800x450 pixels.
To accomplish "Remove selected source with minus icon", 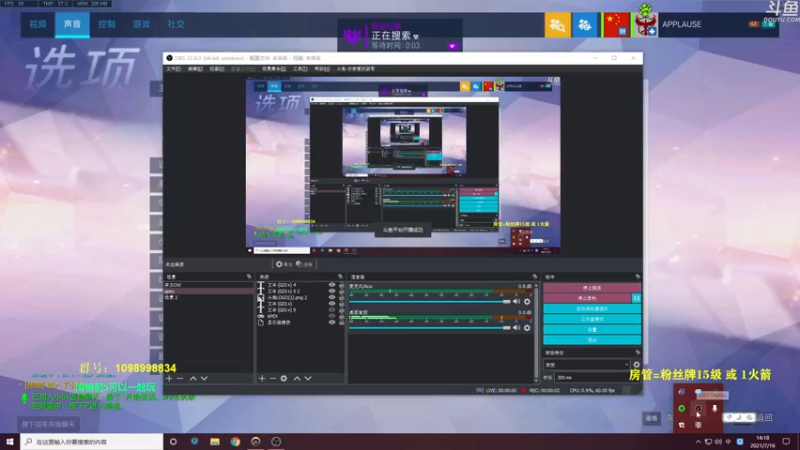I will tap(272, 379).
